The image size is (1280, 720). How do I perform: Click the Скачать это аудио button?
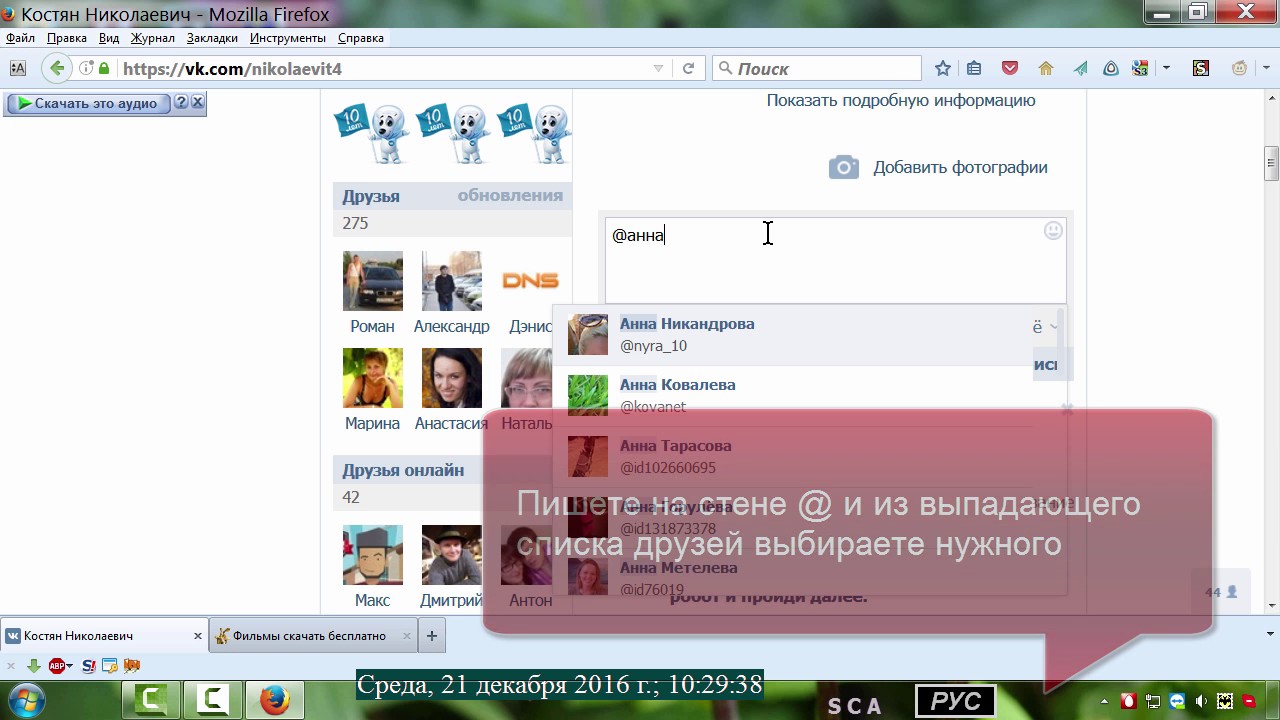pos(88,103)
